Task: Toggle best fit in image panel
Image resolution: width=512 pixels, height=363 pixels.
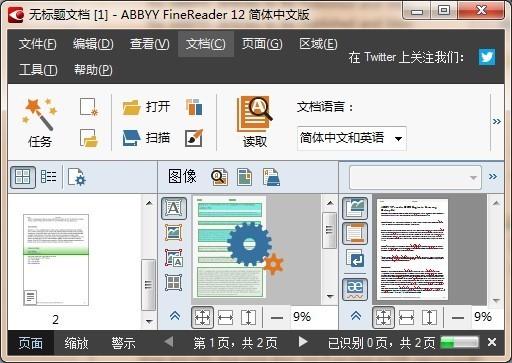Action: coord(202,317)
